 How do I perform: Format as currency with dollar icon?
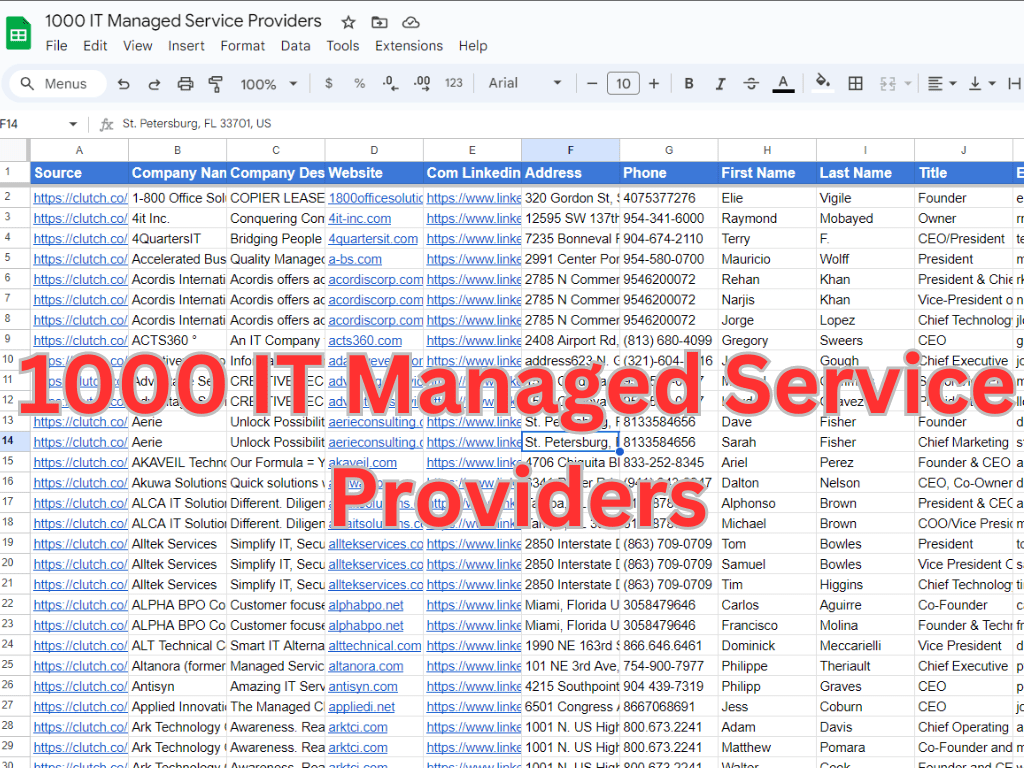click(329, 84)
